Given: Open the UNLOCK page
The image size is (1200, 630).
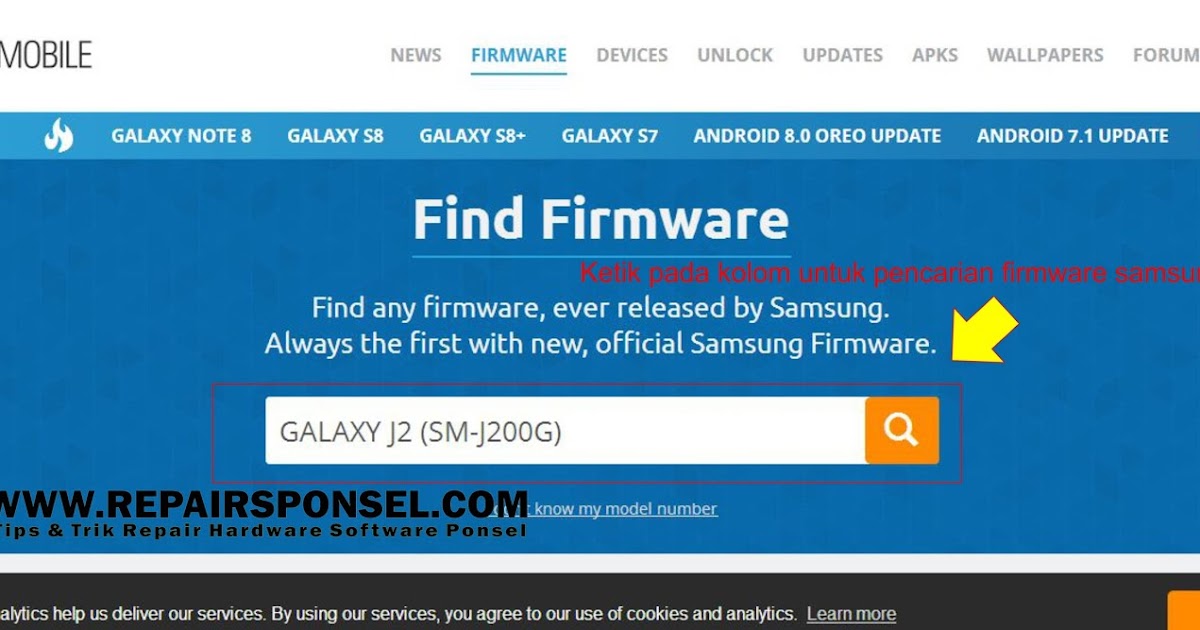Looking at the screenshot, I should pyautogui.click(x=735, y=55).
